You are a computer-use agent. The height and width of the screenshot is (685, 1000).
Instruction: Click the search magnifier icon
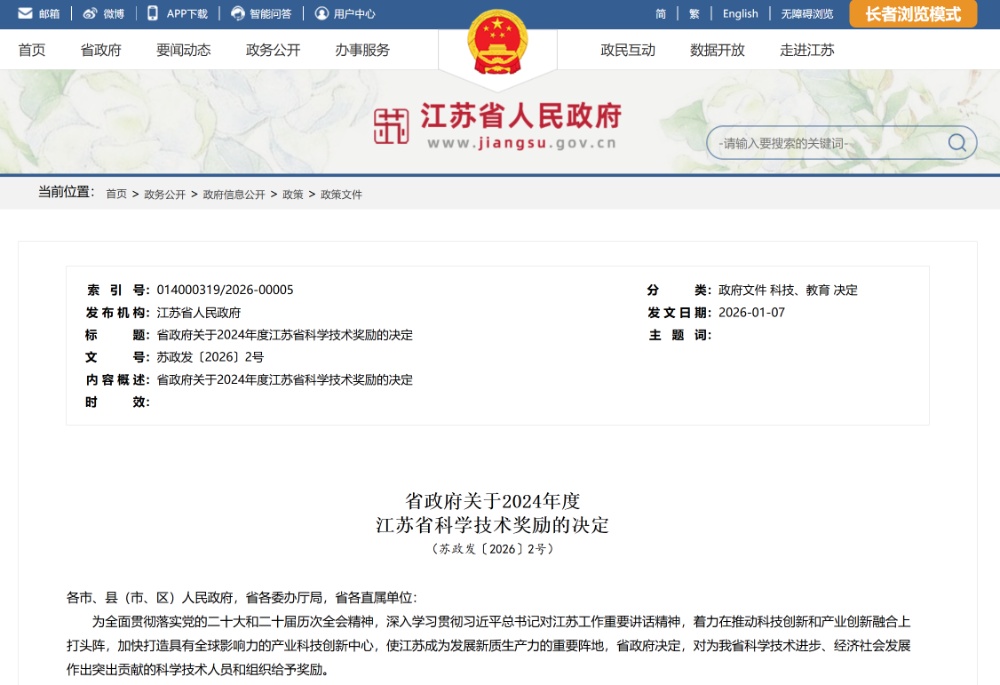[957, 143]
